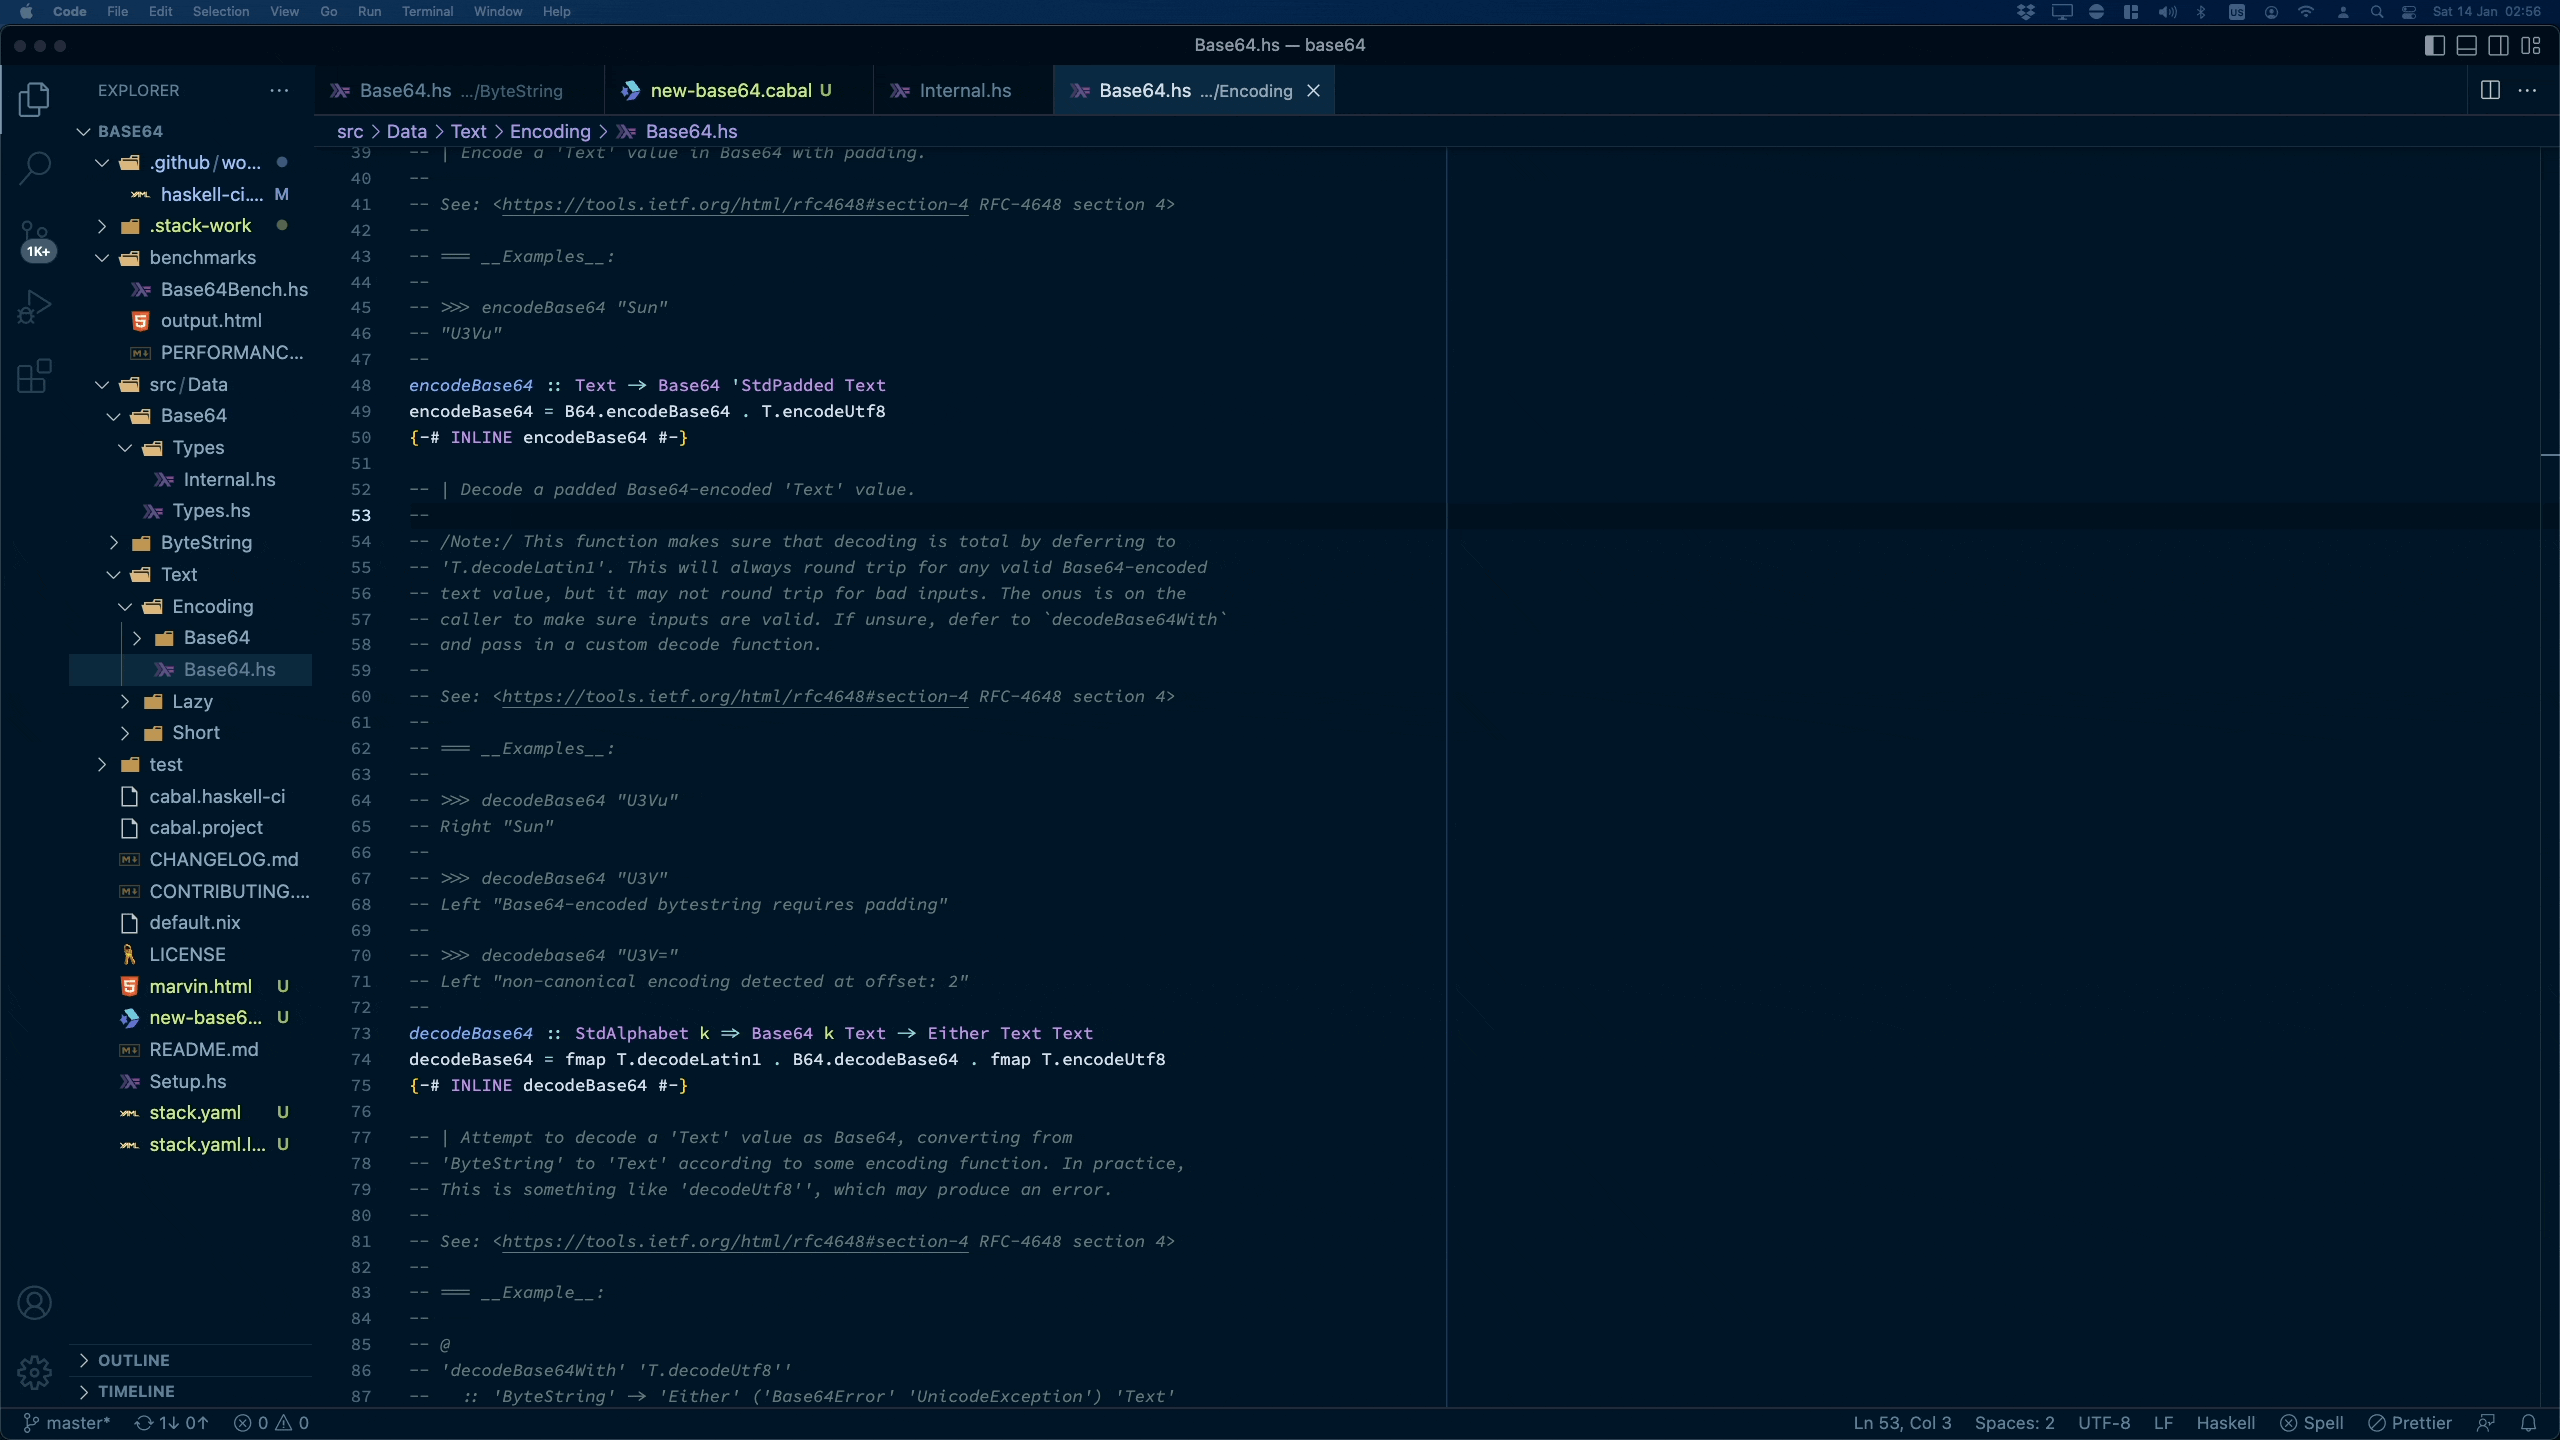Open the Extensions view
The height and width of the screenshot is (1440, 2560).
[x=36, y=376]
